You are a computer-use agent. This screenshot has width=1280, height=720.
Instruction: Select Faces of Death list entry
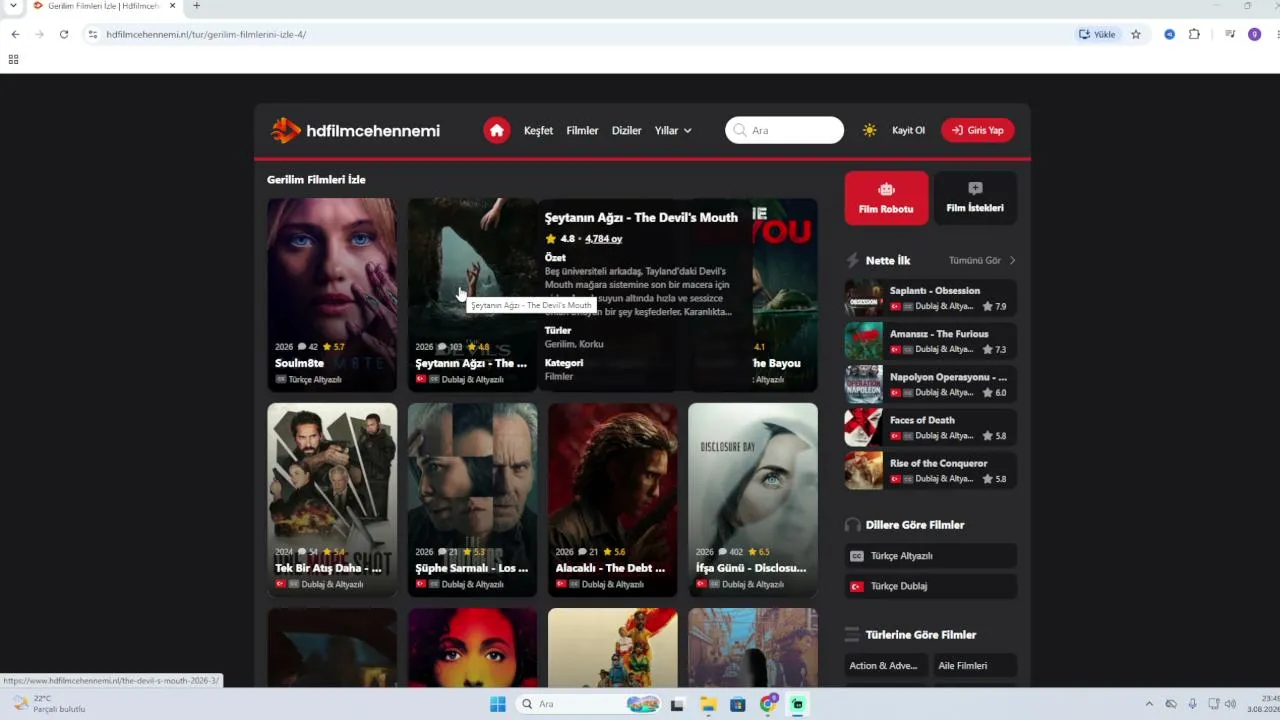click(x=930, y=427)
